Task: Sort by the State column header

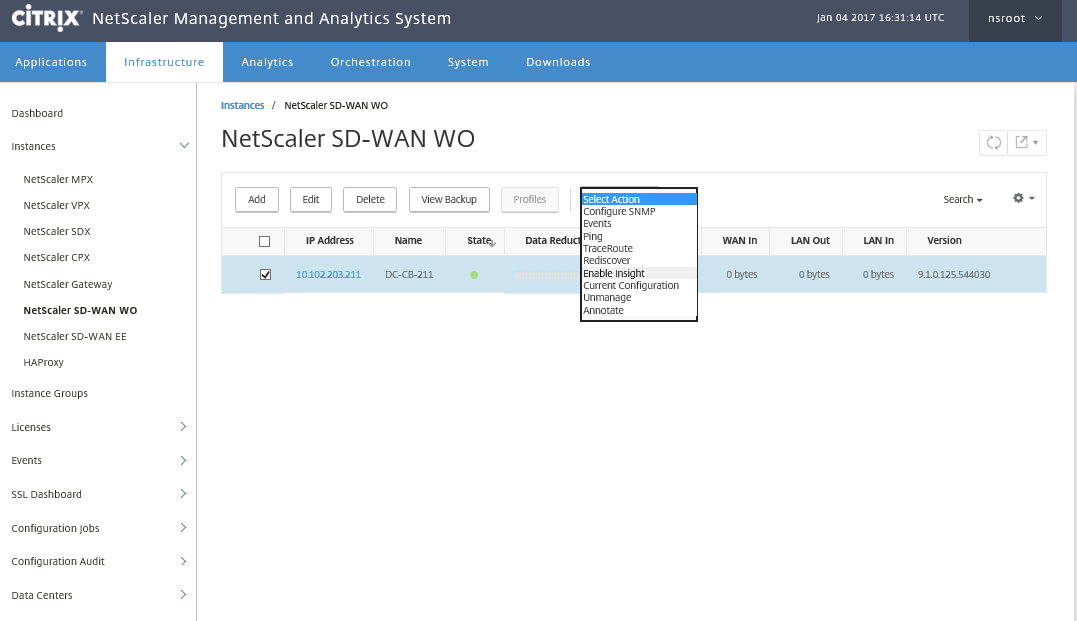Action: (480, 240)
